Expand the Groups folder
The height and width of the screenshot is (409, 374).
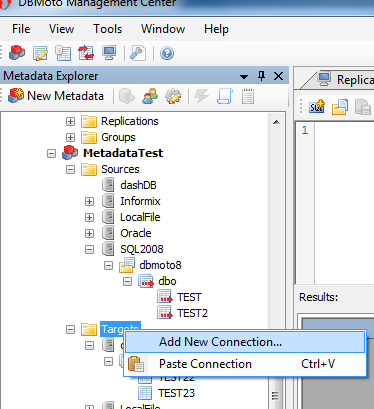click(x=70, y=137)
